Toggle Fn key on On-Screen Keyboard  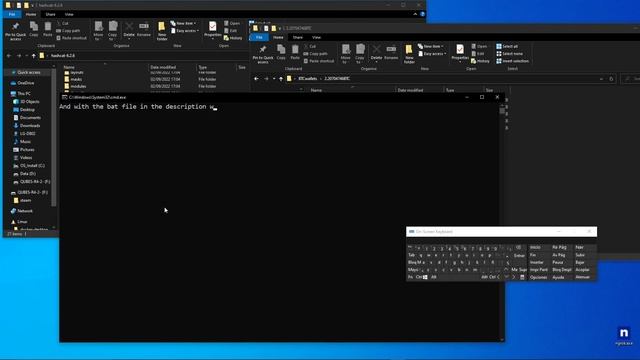pyautogui.click(x=410, y=277)
